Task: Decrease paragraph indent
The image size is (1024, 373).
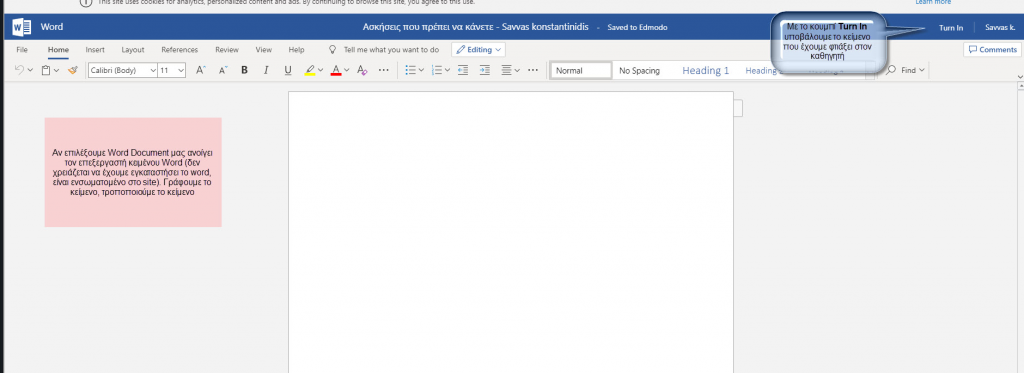Action: [463, 70]
